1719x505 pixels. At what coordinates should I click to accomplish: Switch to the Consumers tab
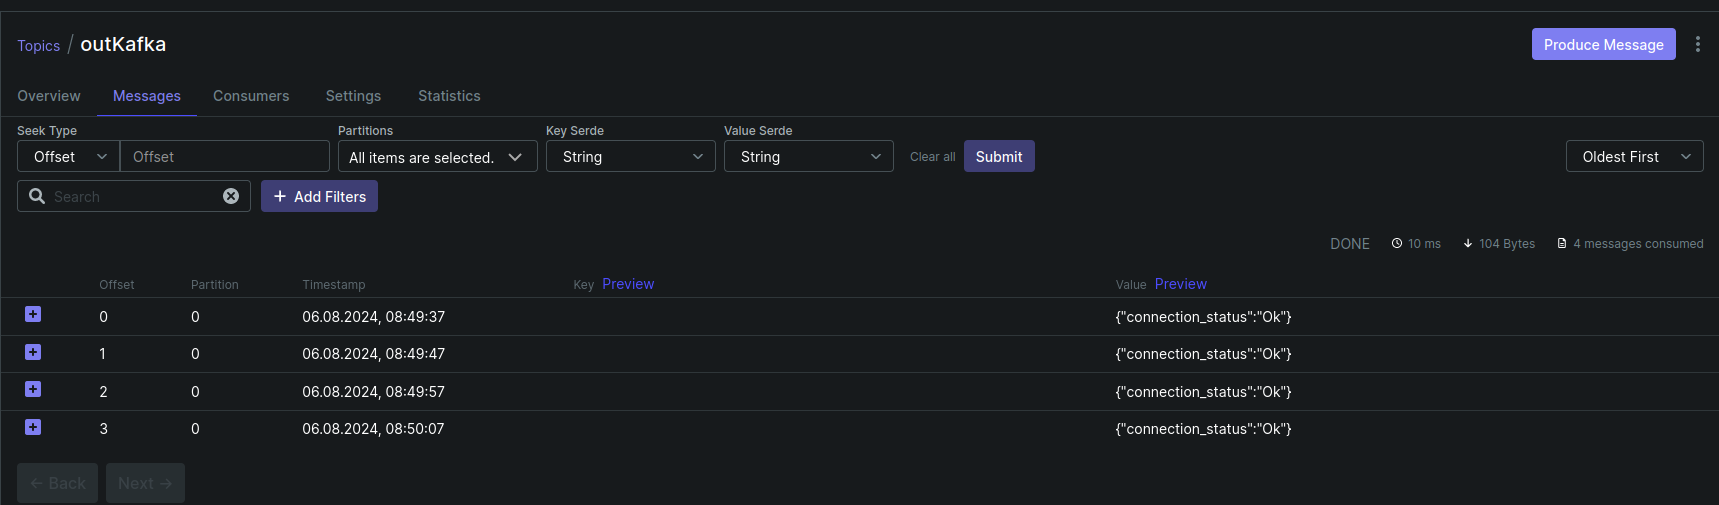[251, 96]
